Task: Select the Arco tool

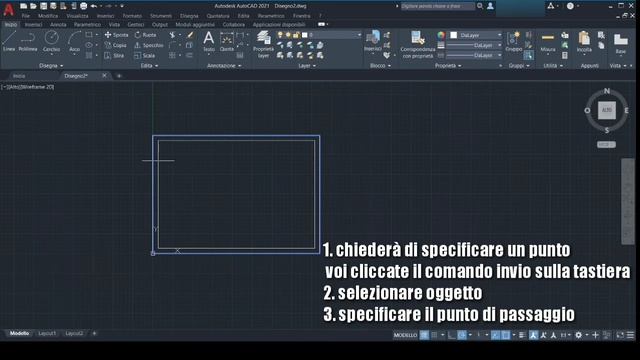Action: 74,41
